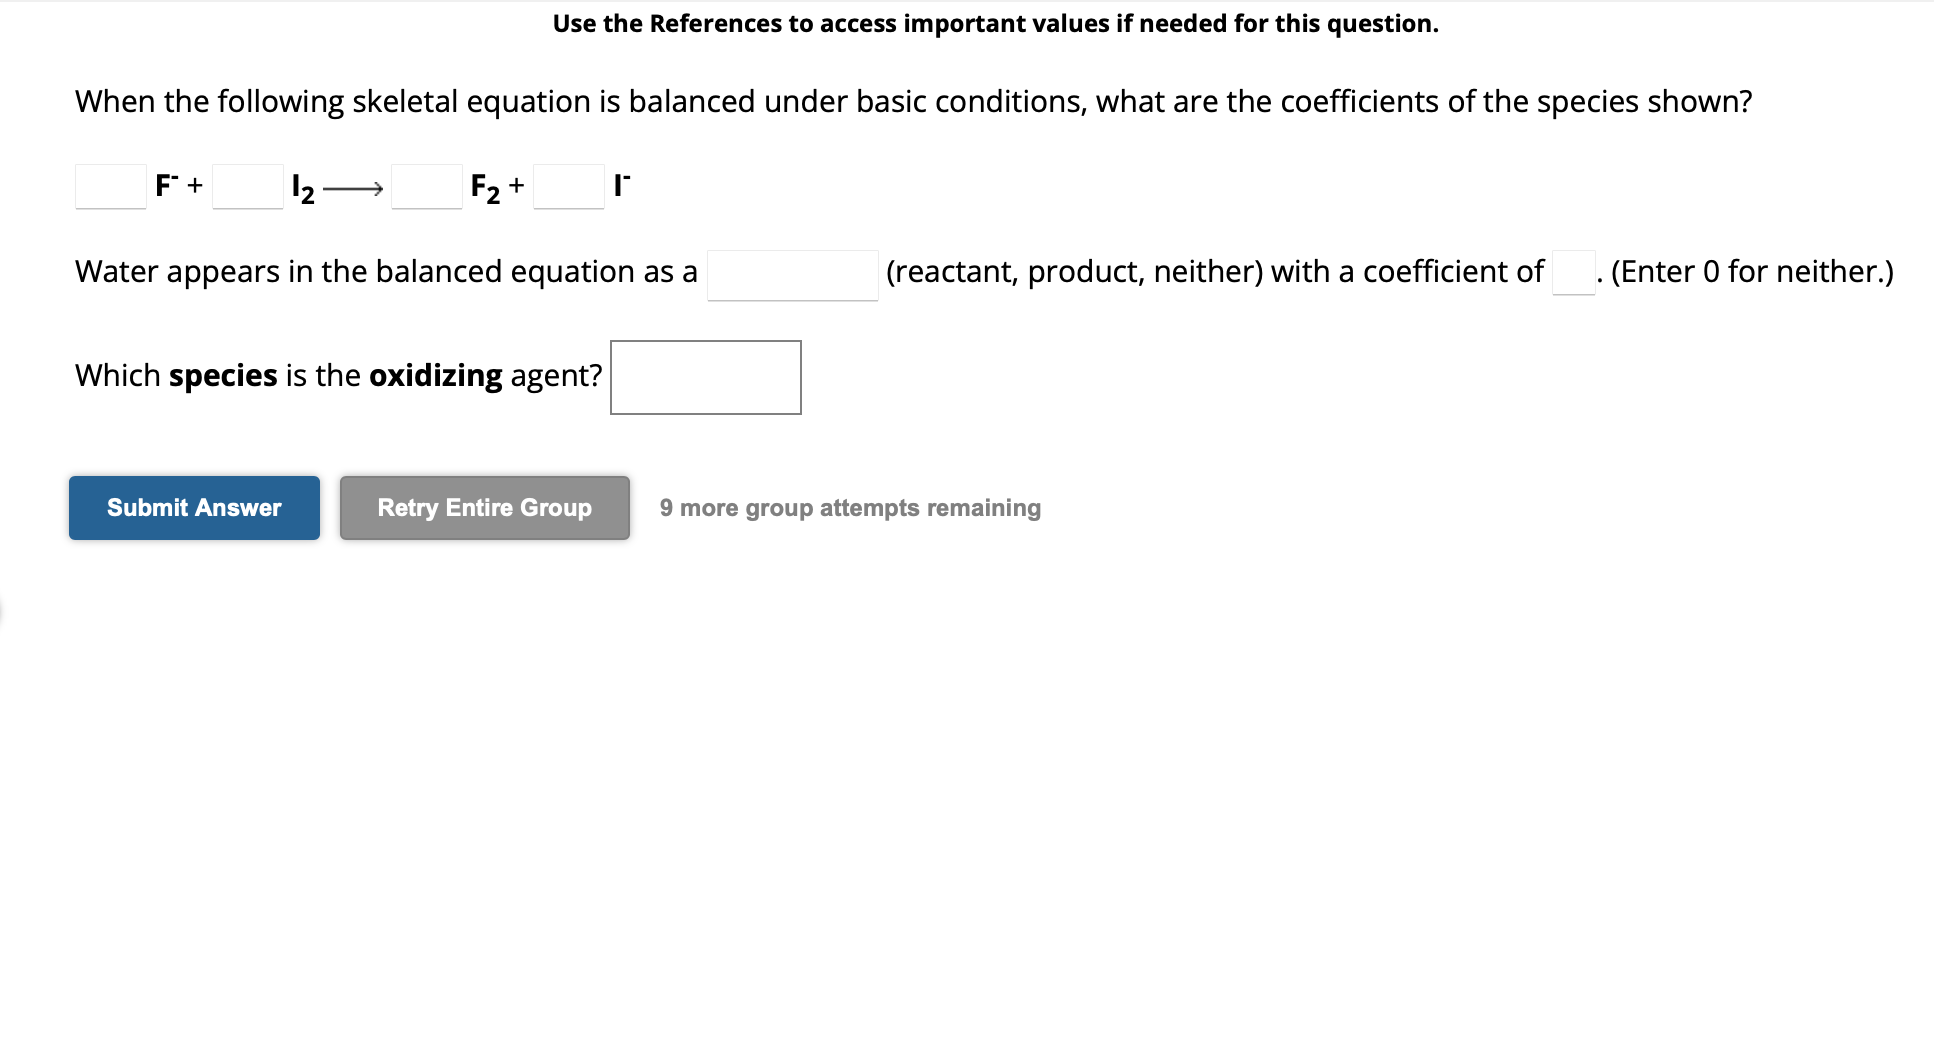This screenshot has height=1041, width=1934.
Task: Click the first empty coefficient field
Action: coord(109,186)
